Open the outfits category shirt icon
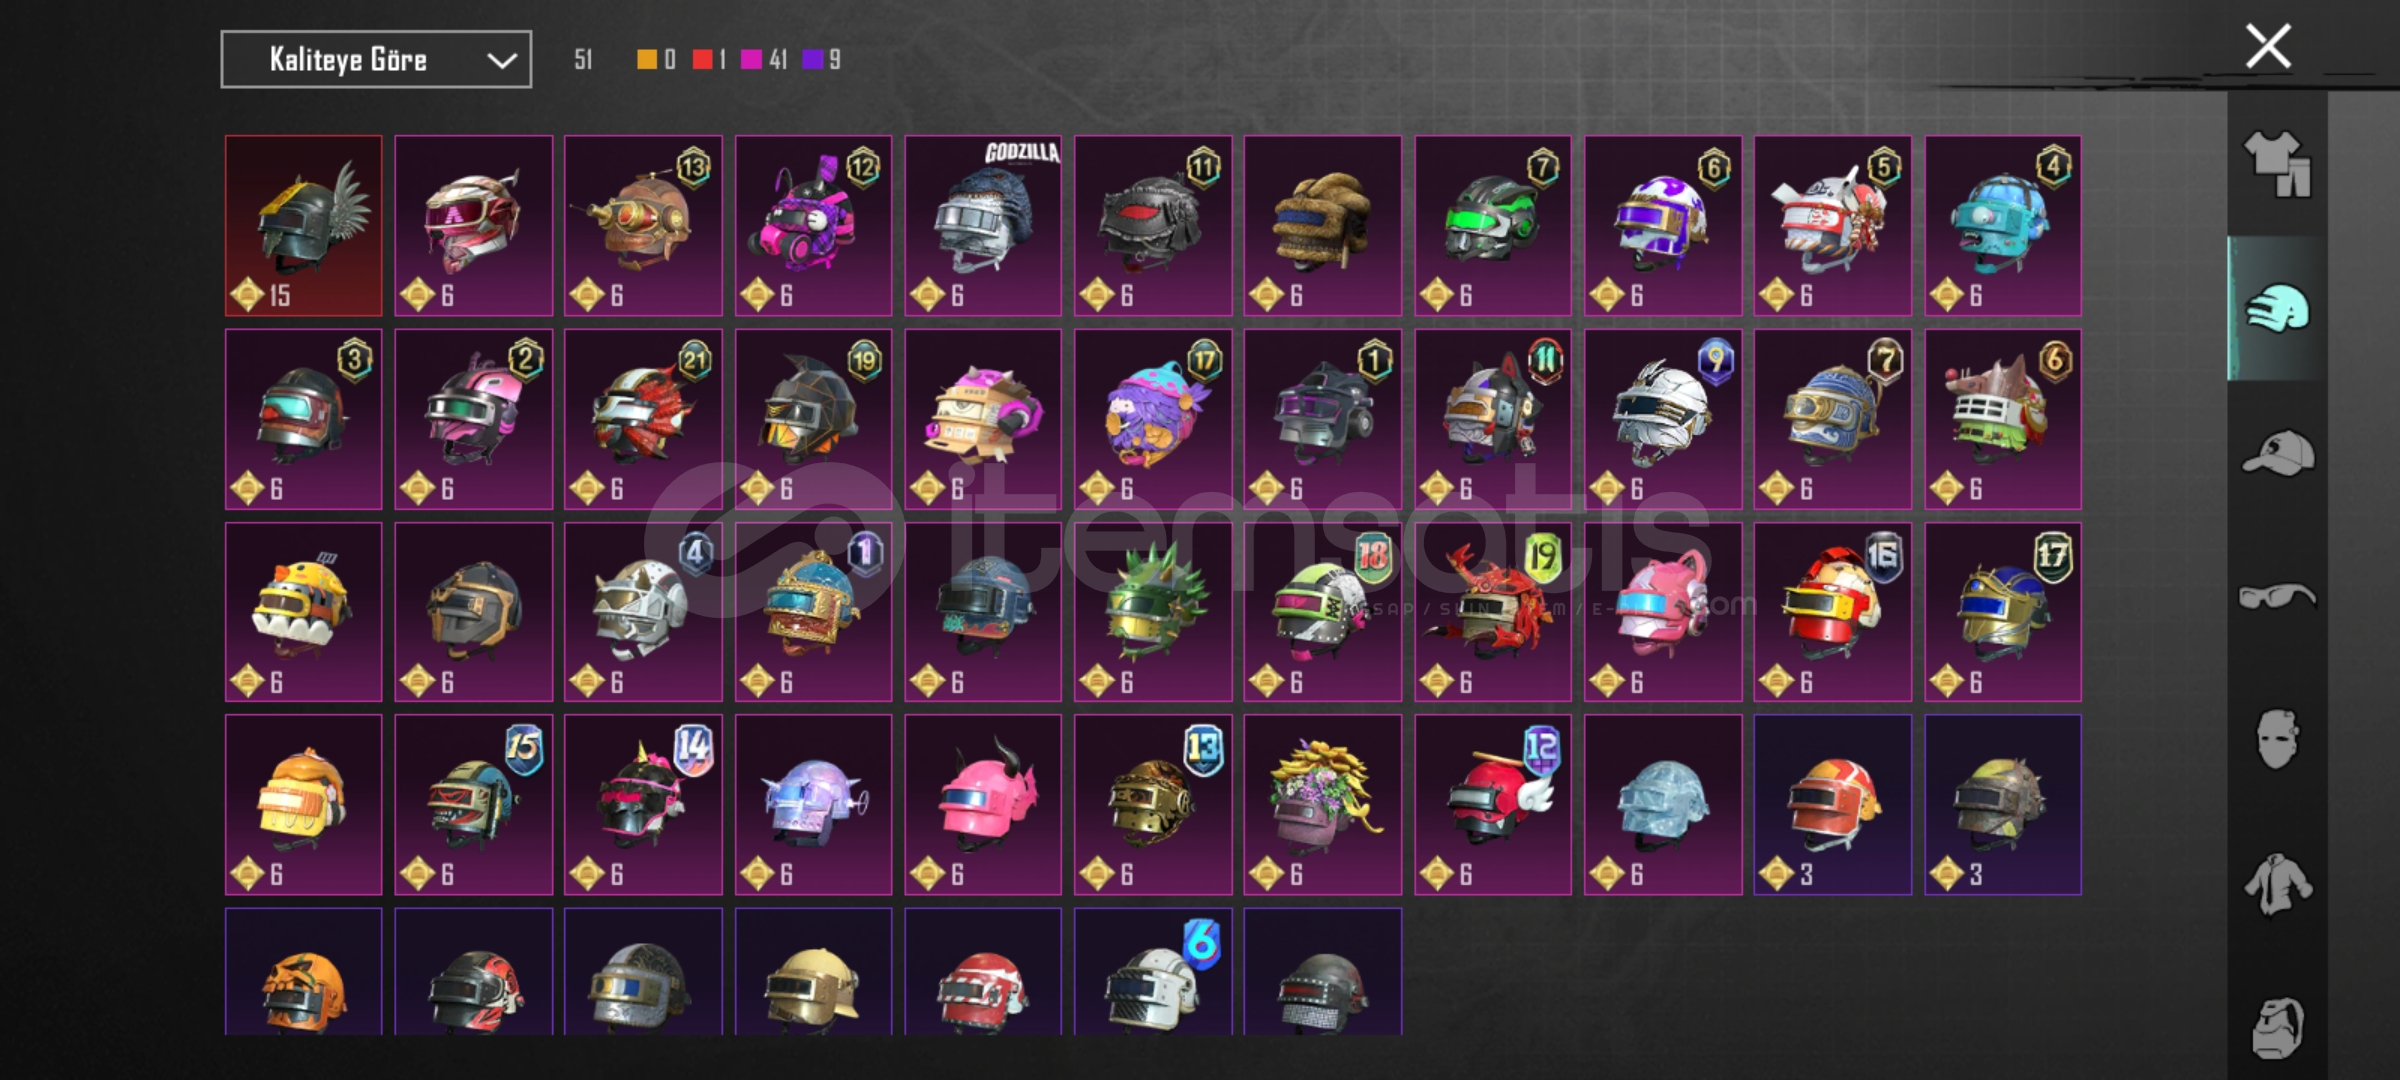The height and width of the screenshot is (1080, 2400). [x=2277, y=164]
